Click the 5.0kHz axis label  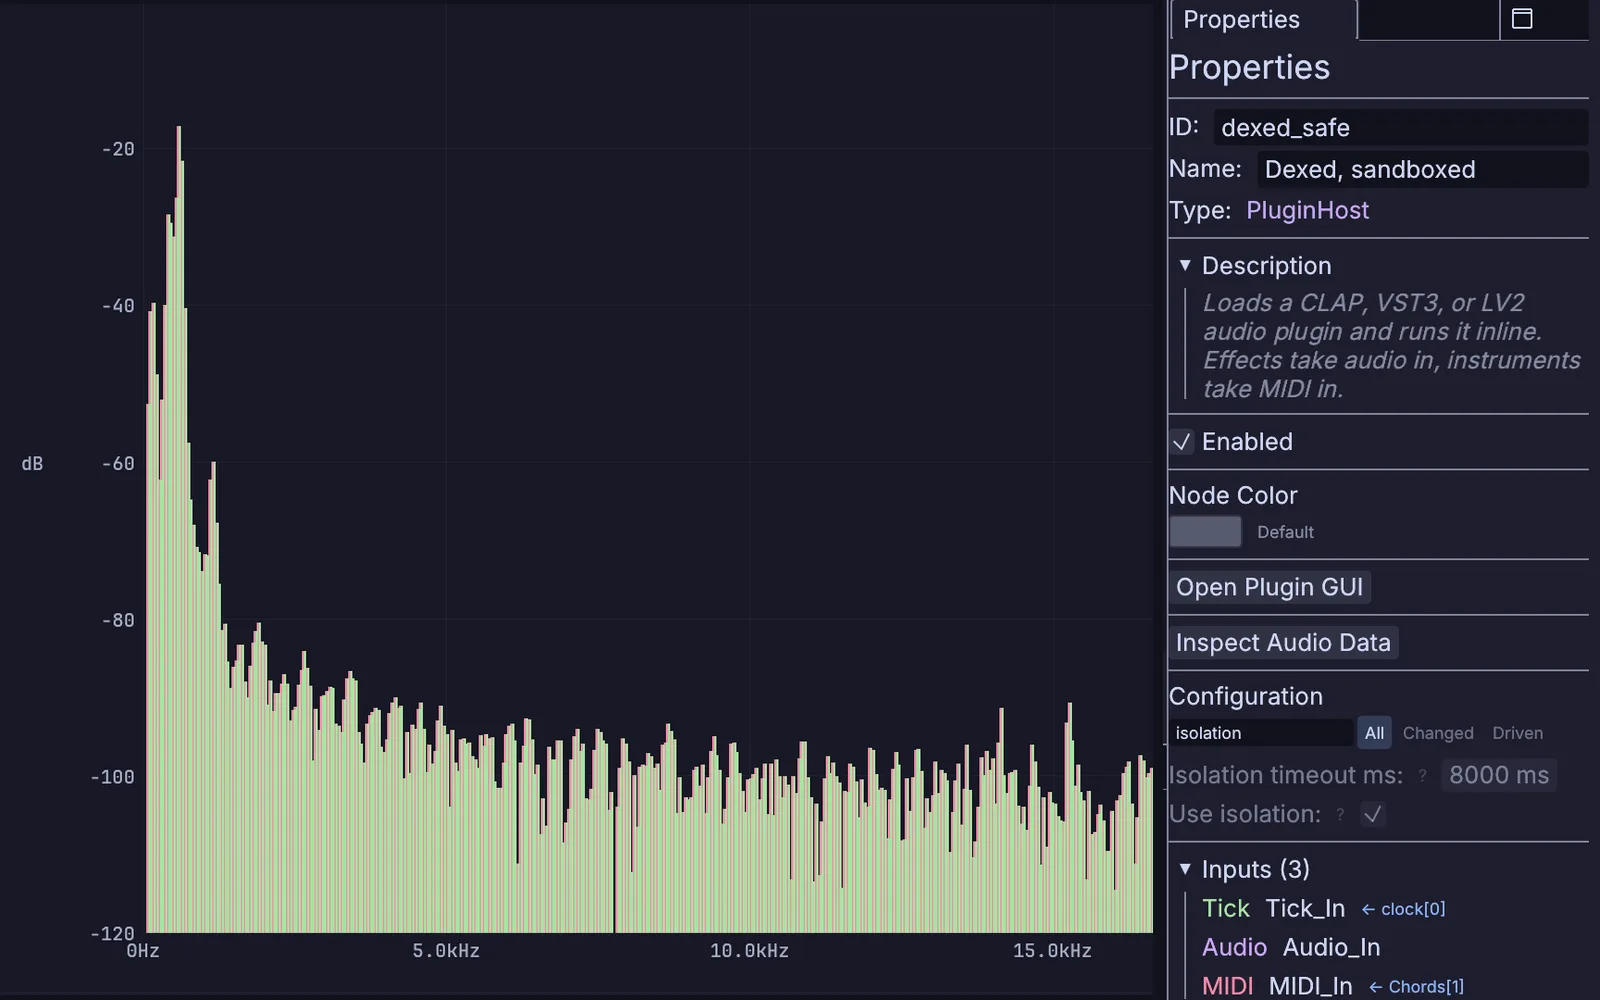(x=446, y=951)
